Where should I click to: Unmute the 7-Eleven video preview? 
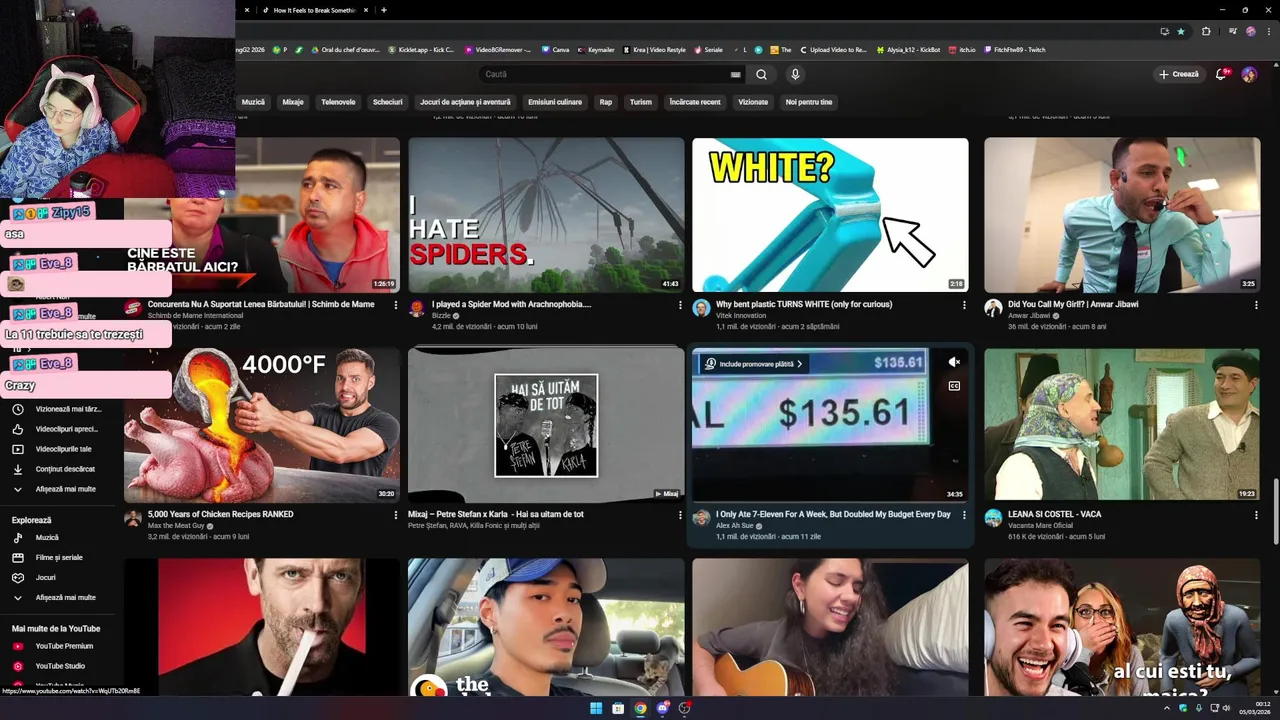click(954, 362)
